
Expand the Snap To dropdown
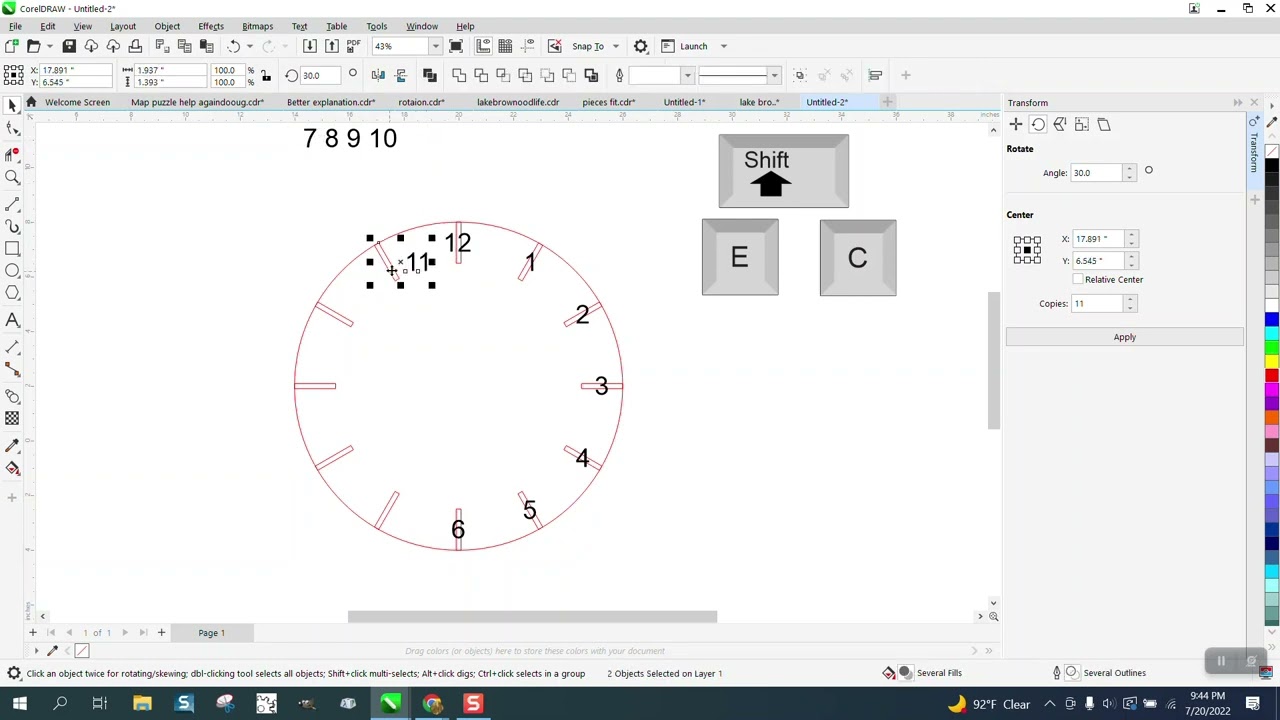point(615,46)
